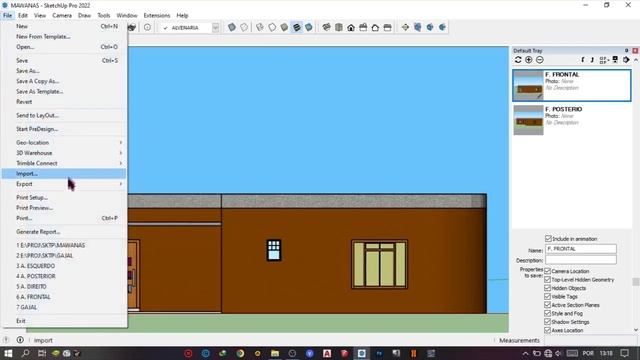The width and height of the screenshot is (640, 360).
Task: Click the Section Plane tool icon
Action: click(405, 27)
